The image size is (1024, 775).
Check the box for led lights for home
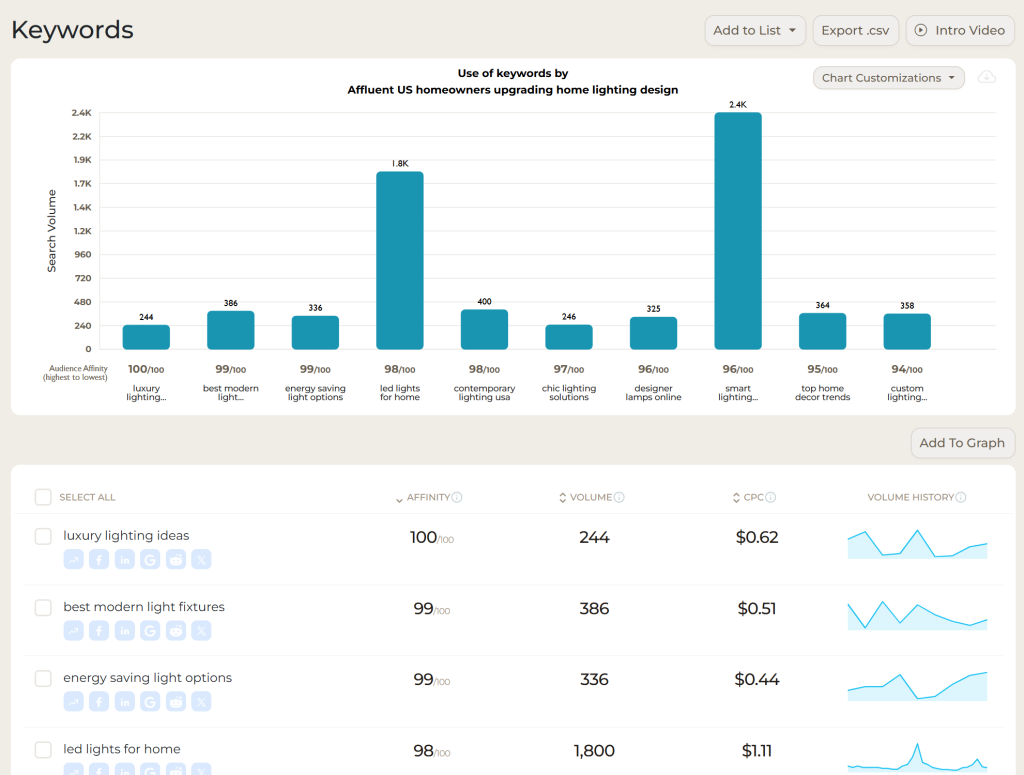tap(43, 749)
